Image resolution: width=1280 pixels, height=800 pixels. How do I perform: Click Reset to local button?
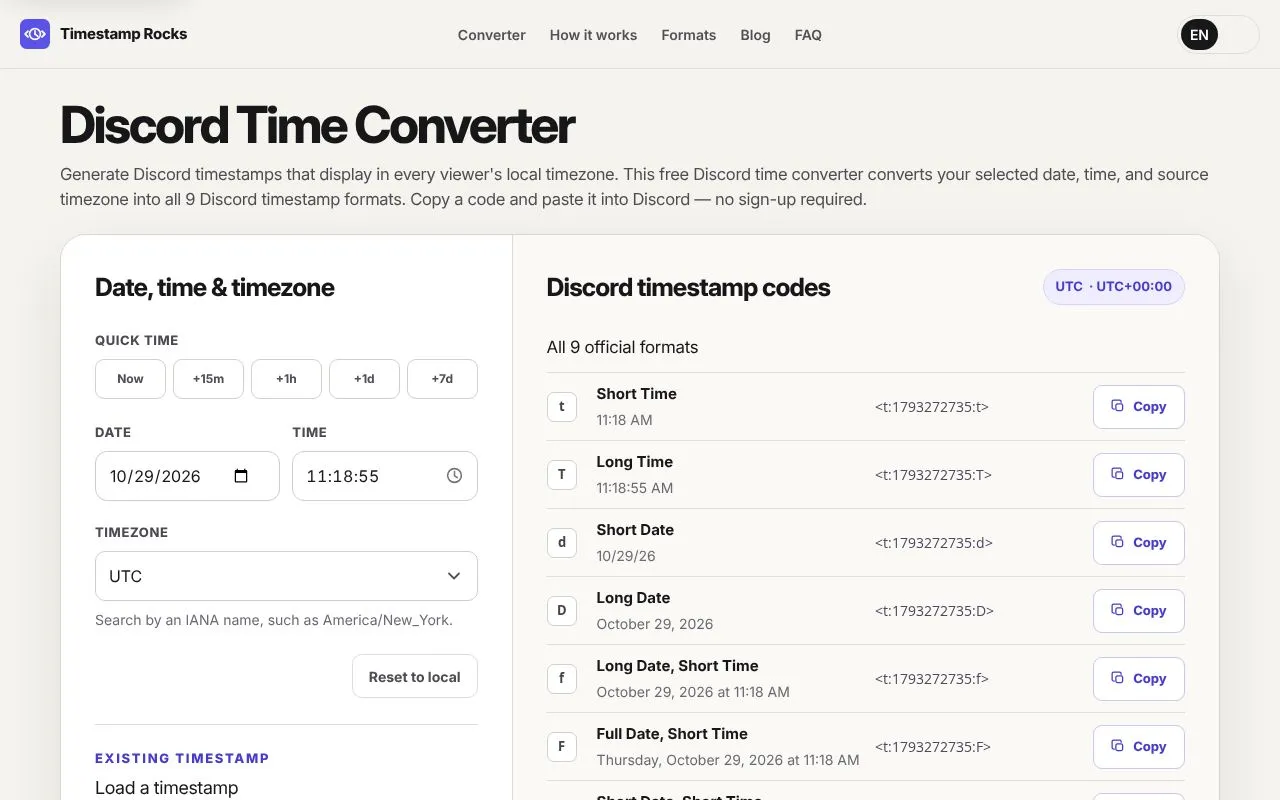[415, 677]
